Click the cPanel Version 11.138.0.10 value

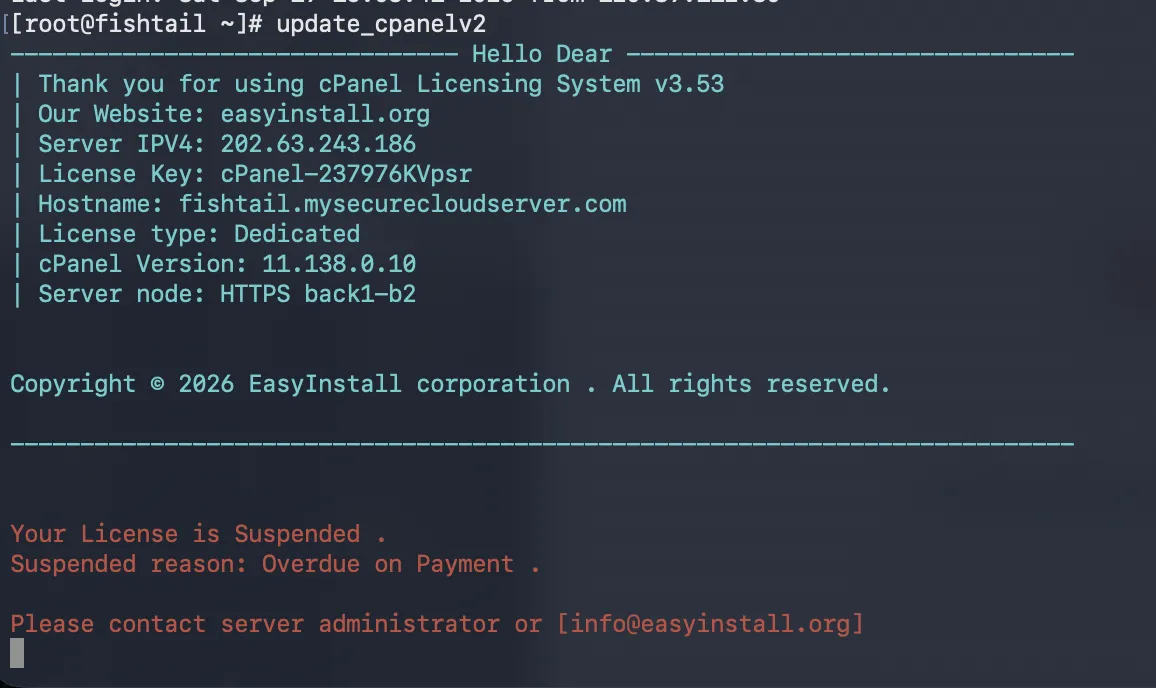[339, 264]
